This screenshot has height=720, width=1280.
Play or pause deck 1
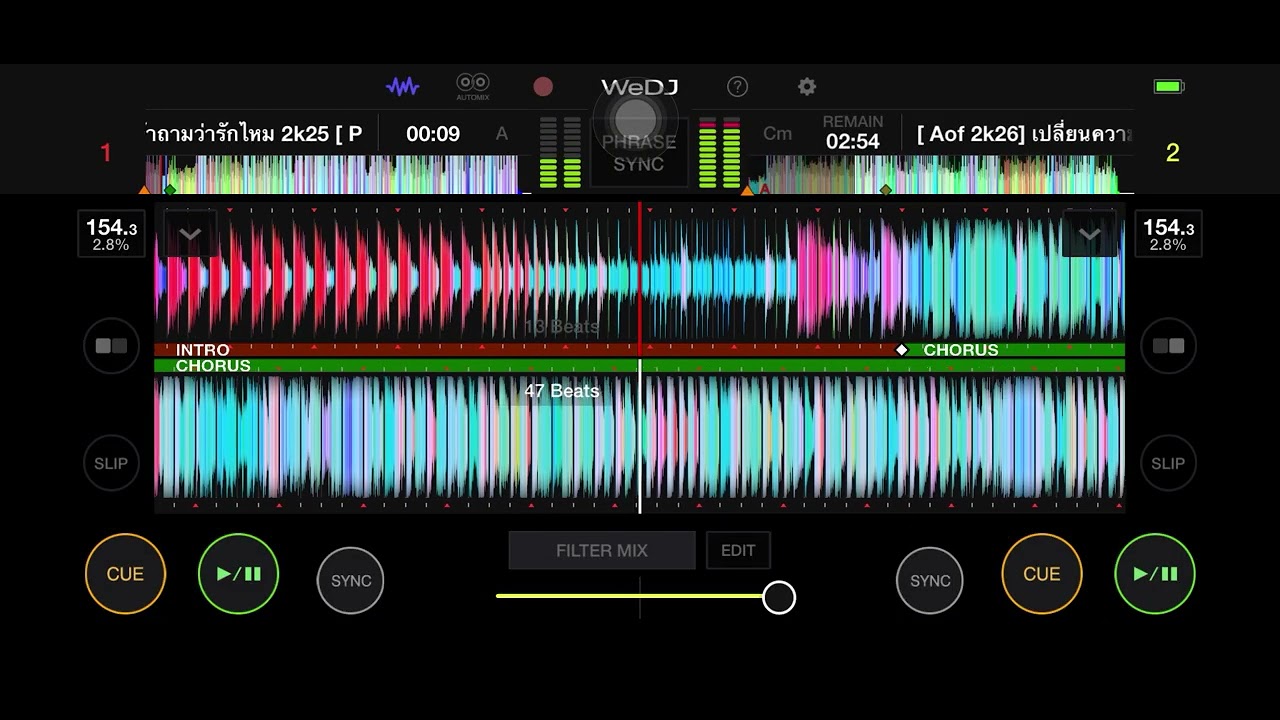[x=238, y=574]
